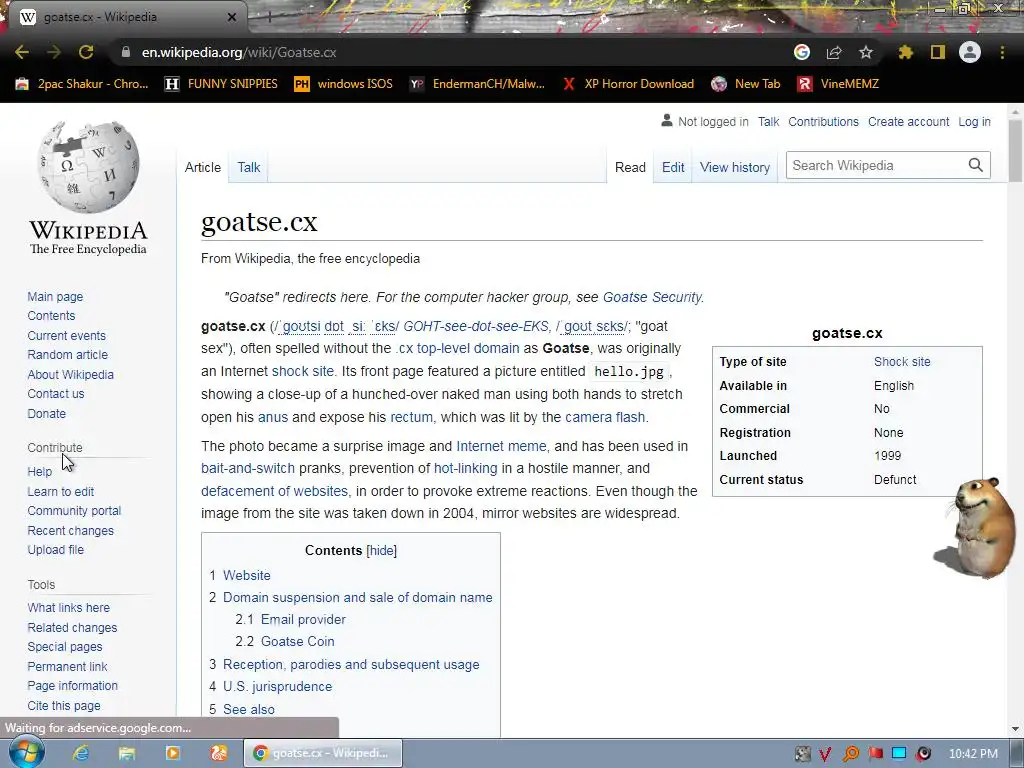Open the Action Center flag tray icon
The width and height of the screenshot is (1024, 768).
[x=876, y=754]
